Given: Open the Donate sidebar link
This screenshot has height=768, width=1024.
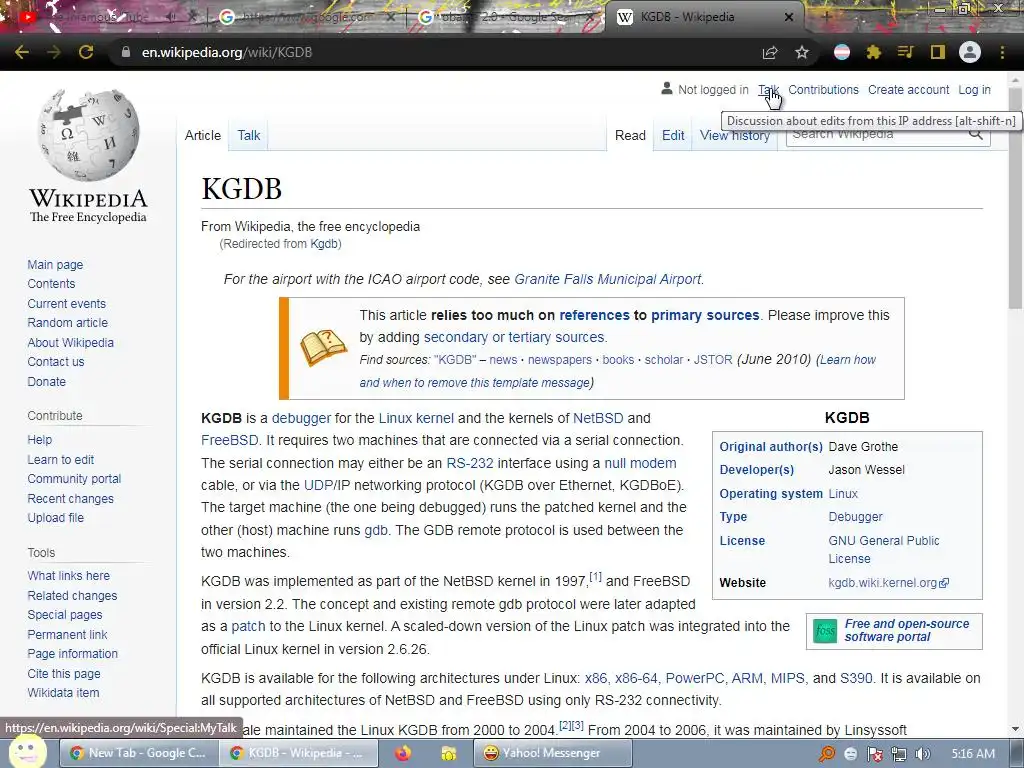Looking at the screenshot, I should [46, 381].
